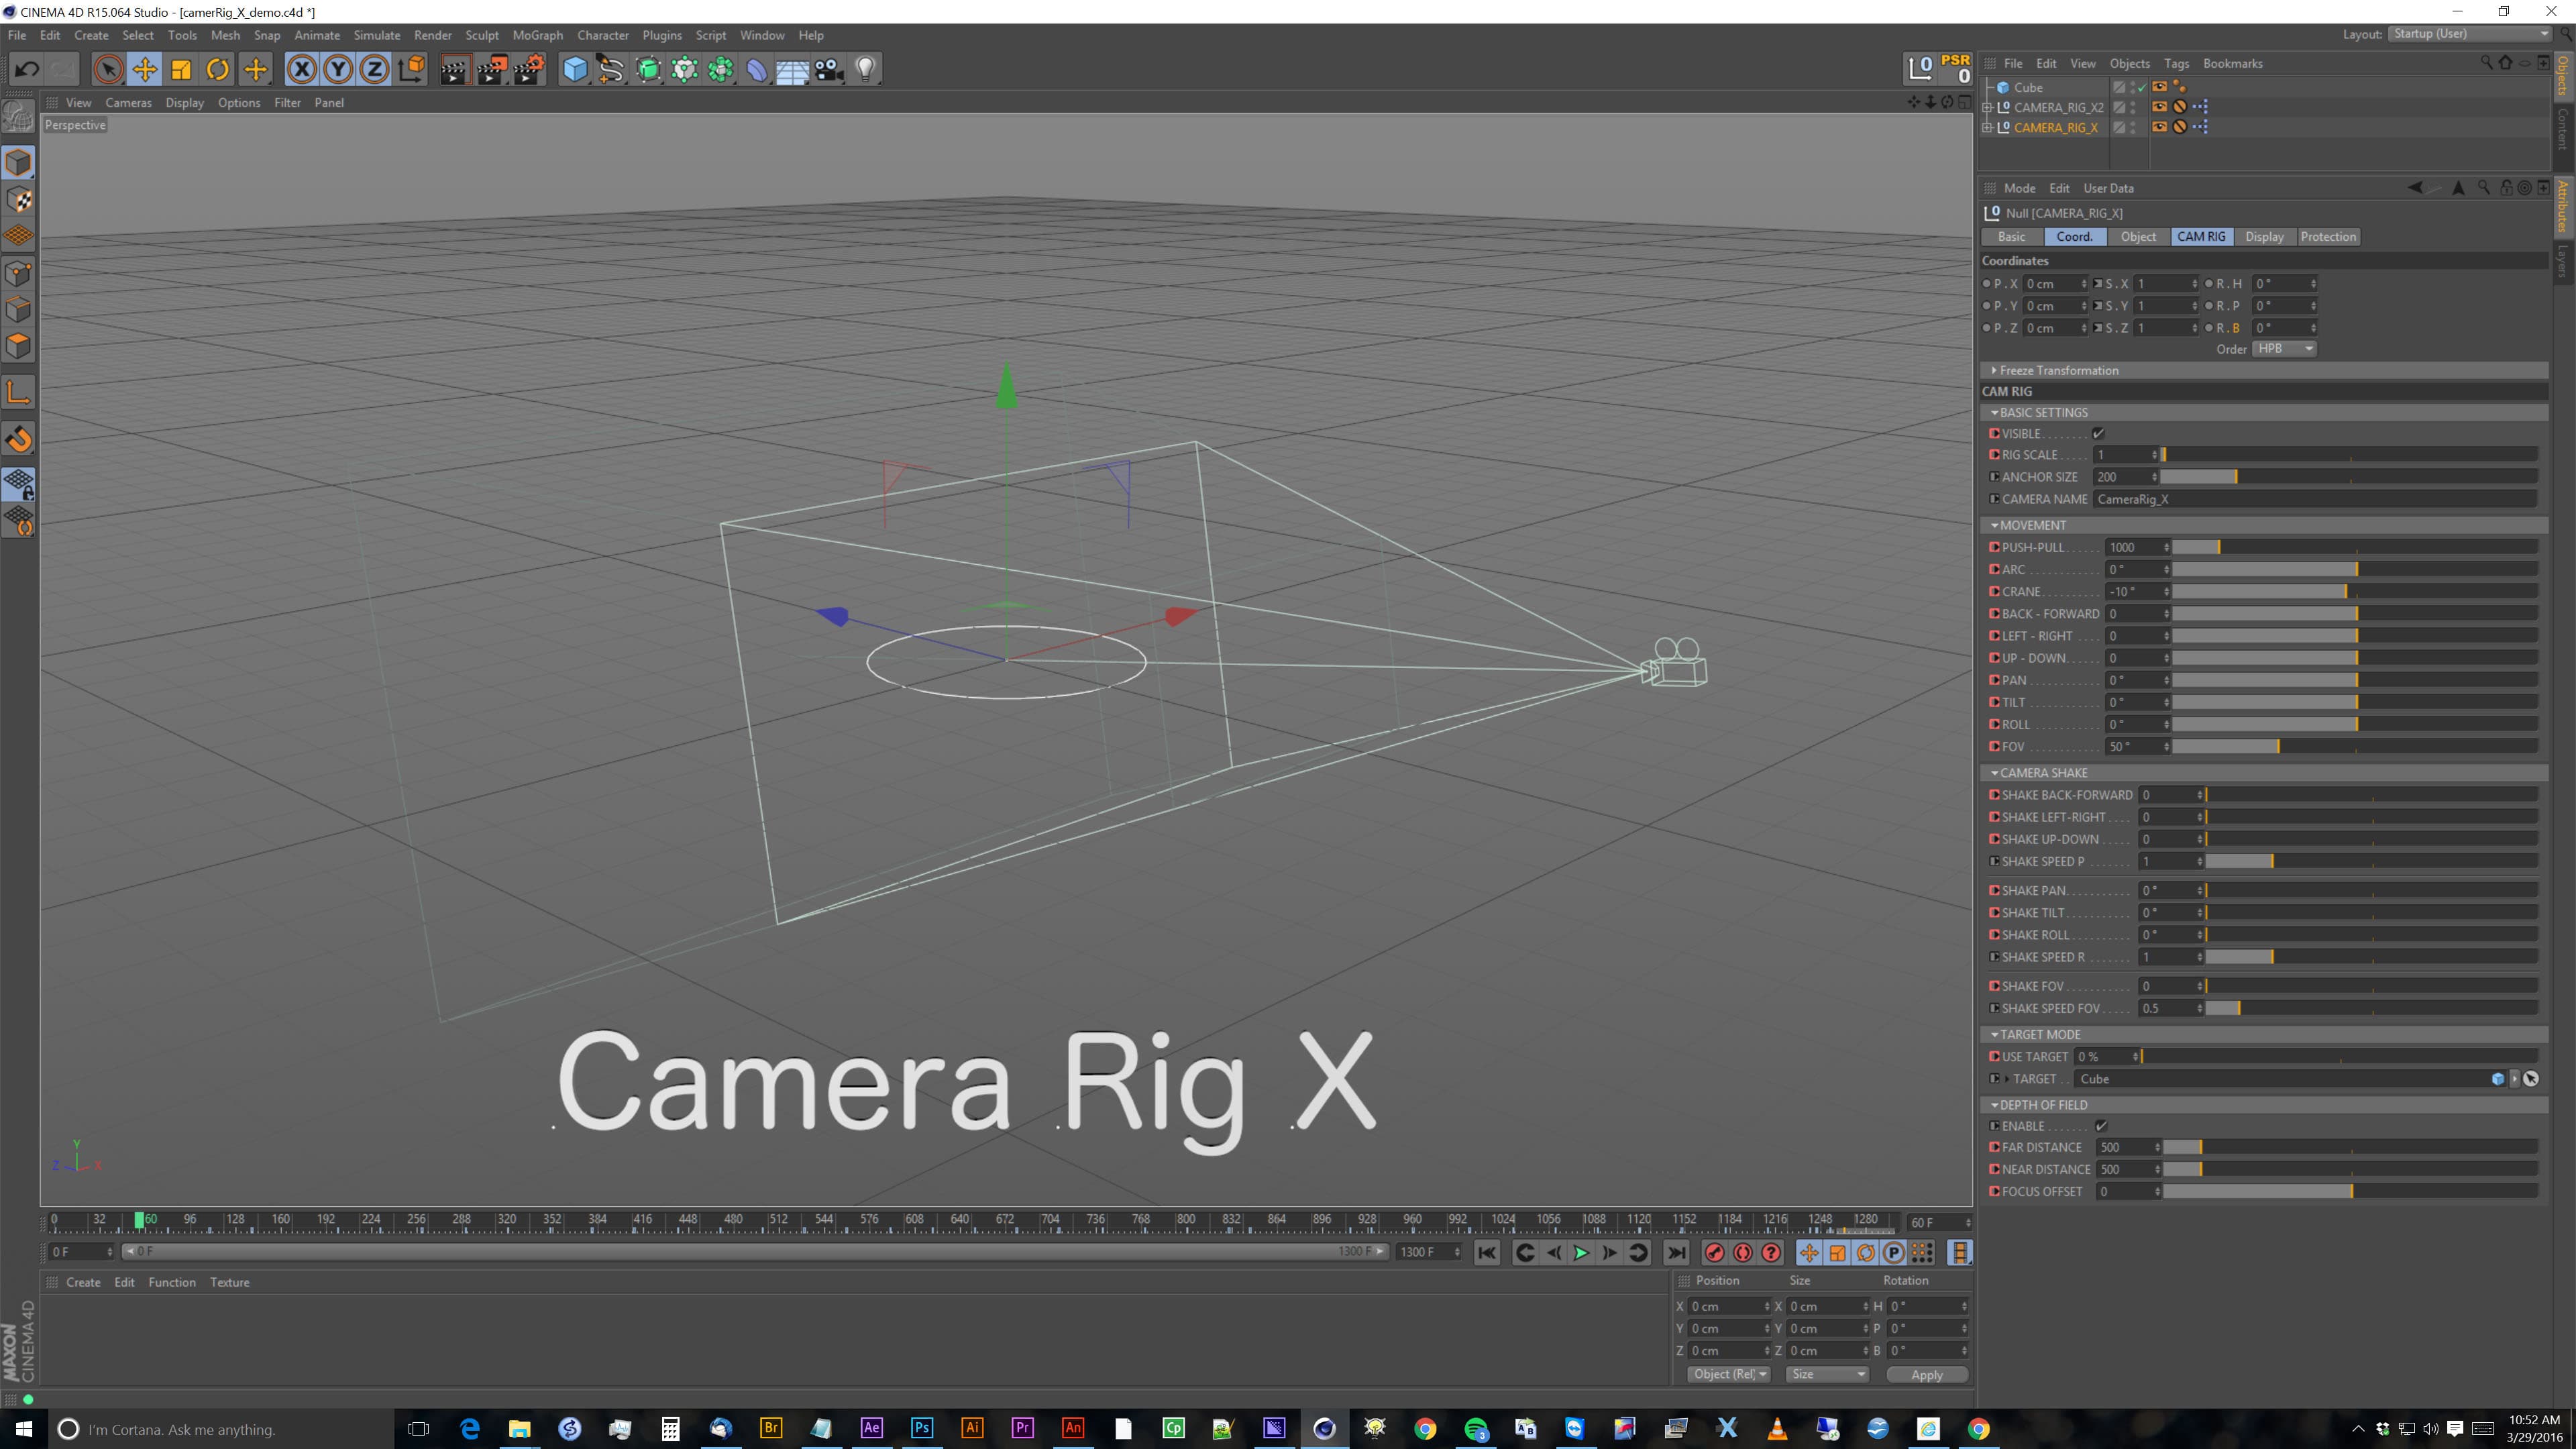Open User Data menu in Attributes
The width and height of the screenshot is (2576, 1449).
[2108, 188]
